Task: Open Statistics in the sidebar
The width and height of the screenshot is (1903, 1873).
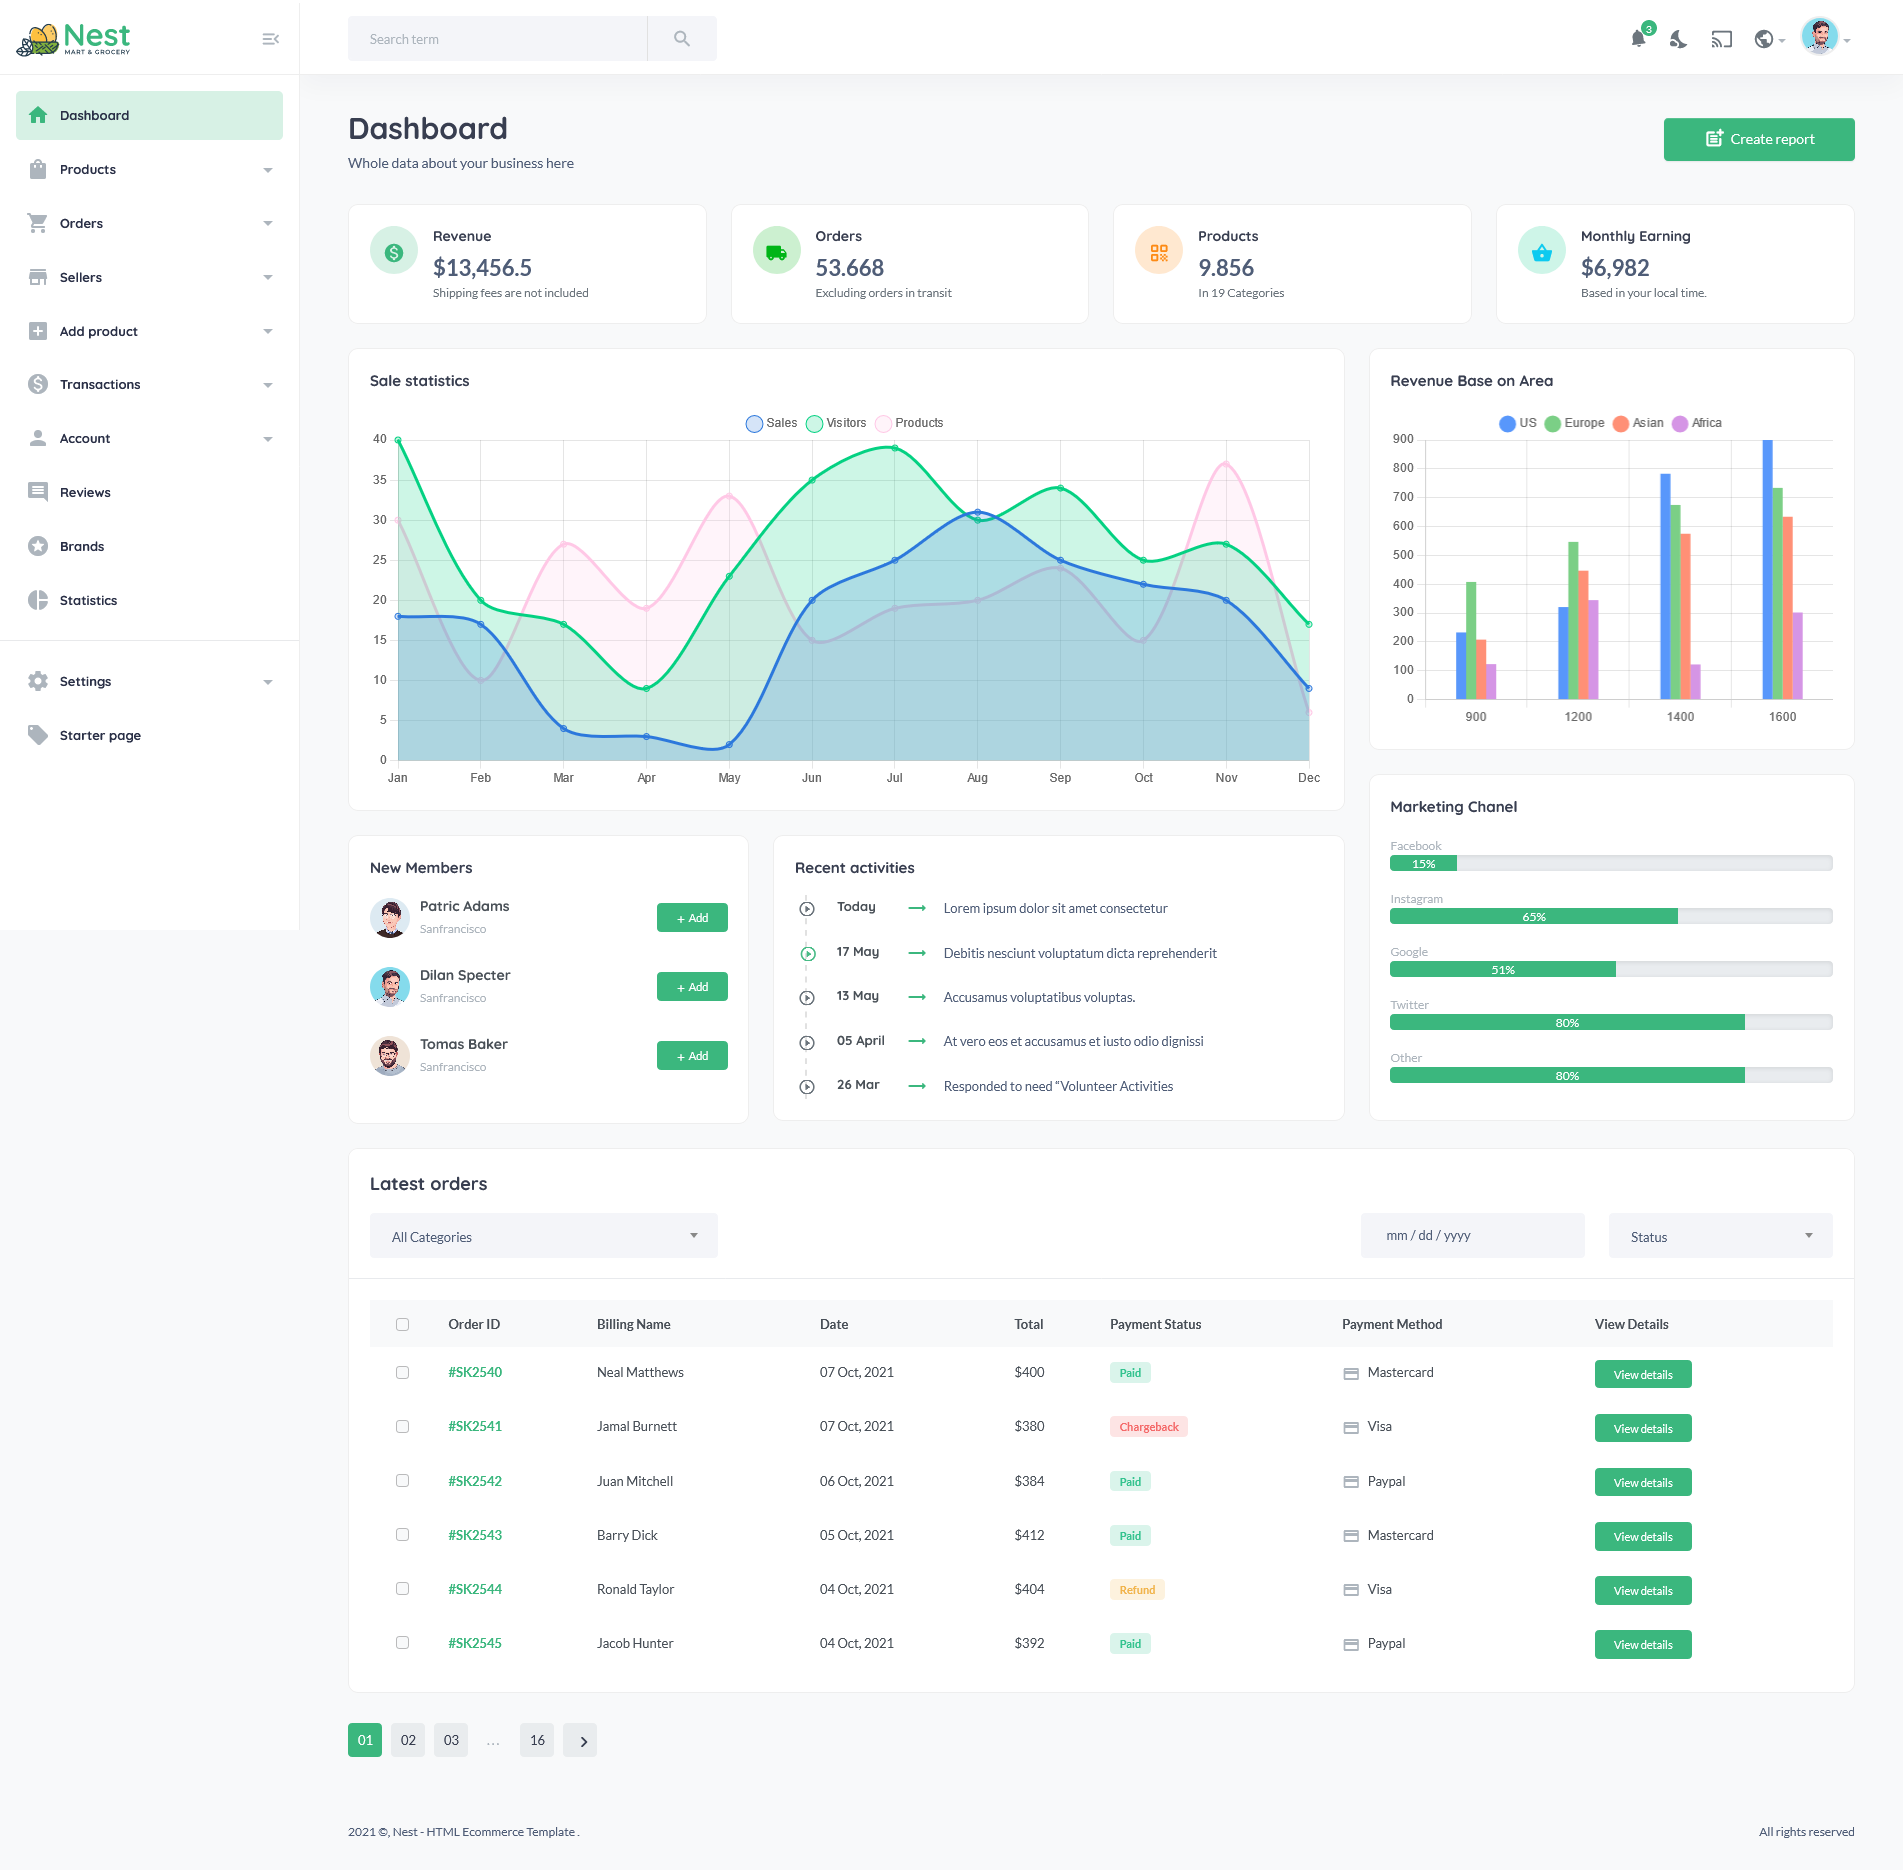Action: click(88, 601)
